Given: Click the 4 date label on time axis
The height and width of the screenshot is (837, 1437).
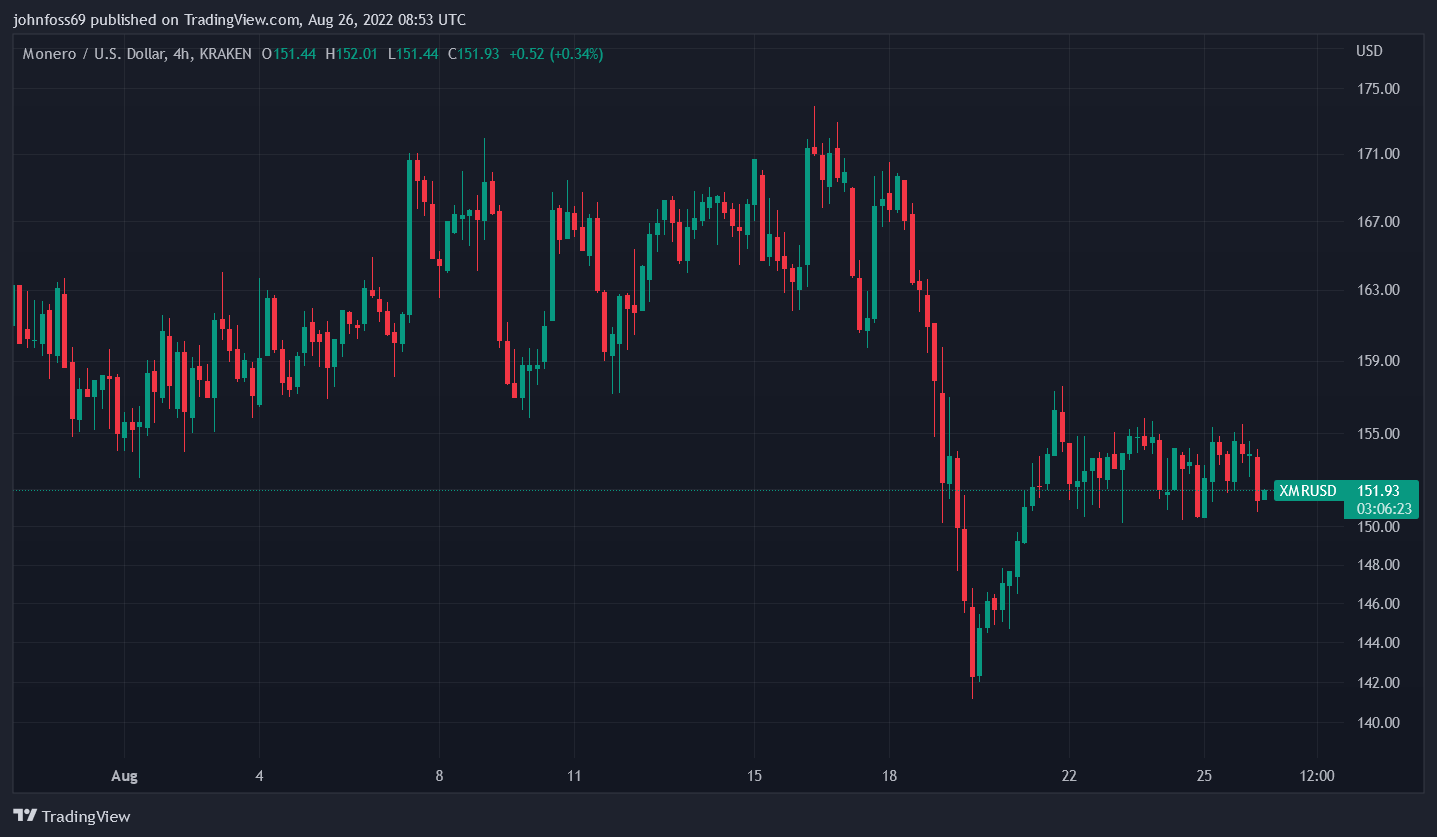Looking at the screenshot, I should tap(259, 776).
